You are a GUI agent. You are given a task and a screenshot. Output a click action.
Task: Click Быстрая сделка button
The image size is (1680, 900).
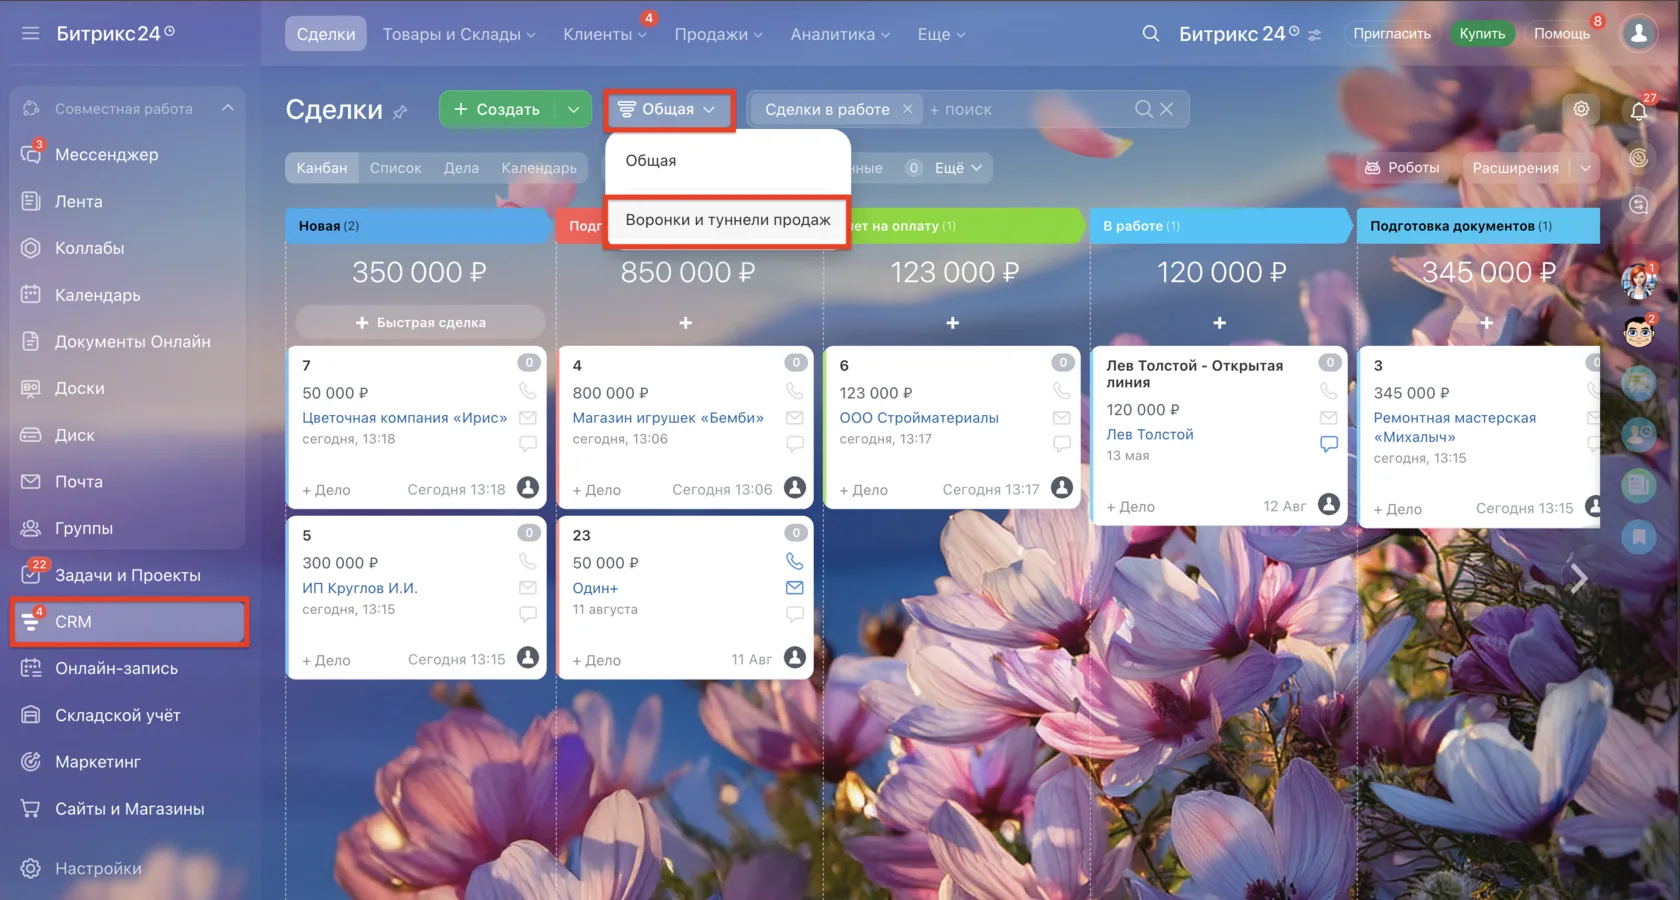(420, 322)
